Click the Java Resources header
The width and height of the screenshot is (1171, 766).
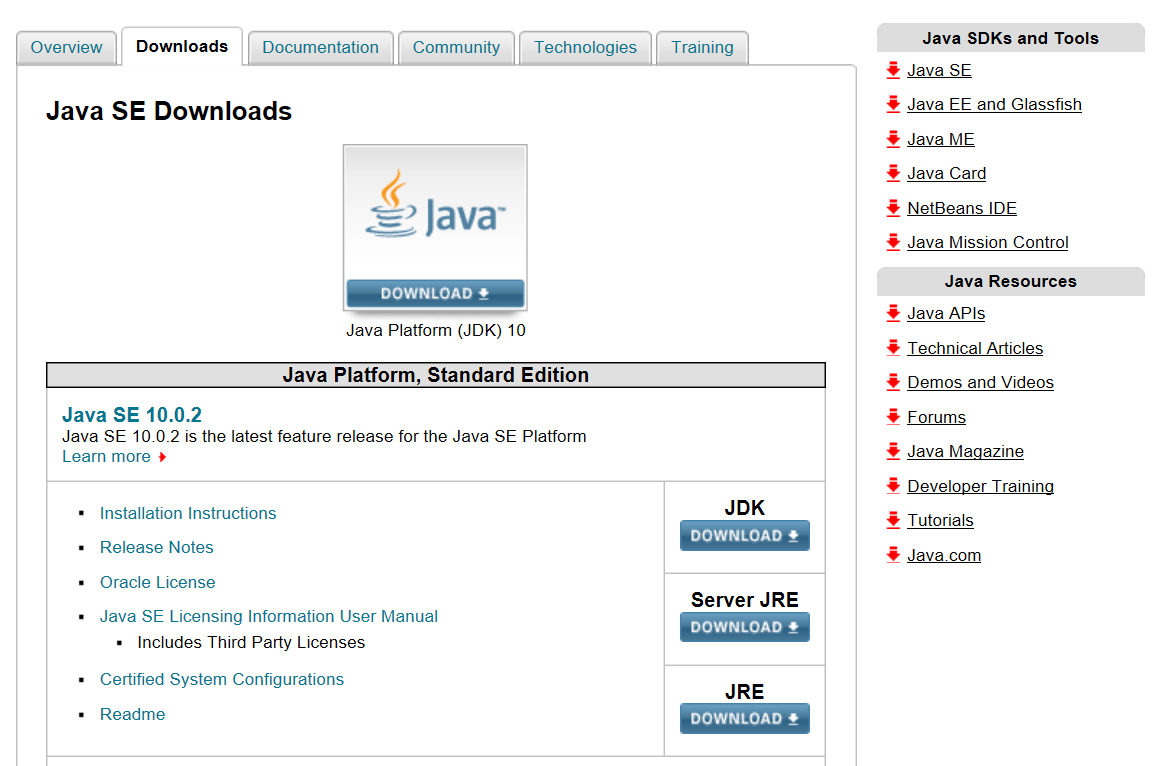1010,281
